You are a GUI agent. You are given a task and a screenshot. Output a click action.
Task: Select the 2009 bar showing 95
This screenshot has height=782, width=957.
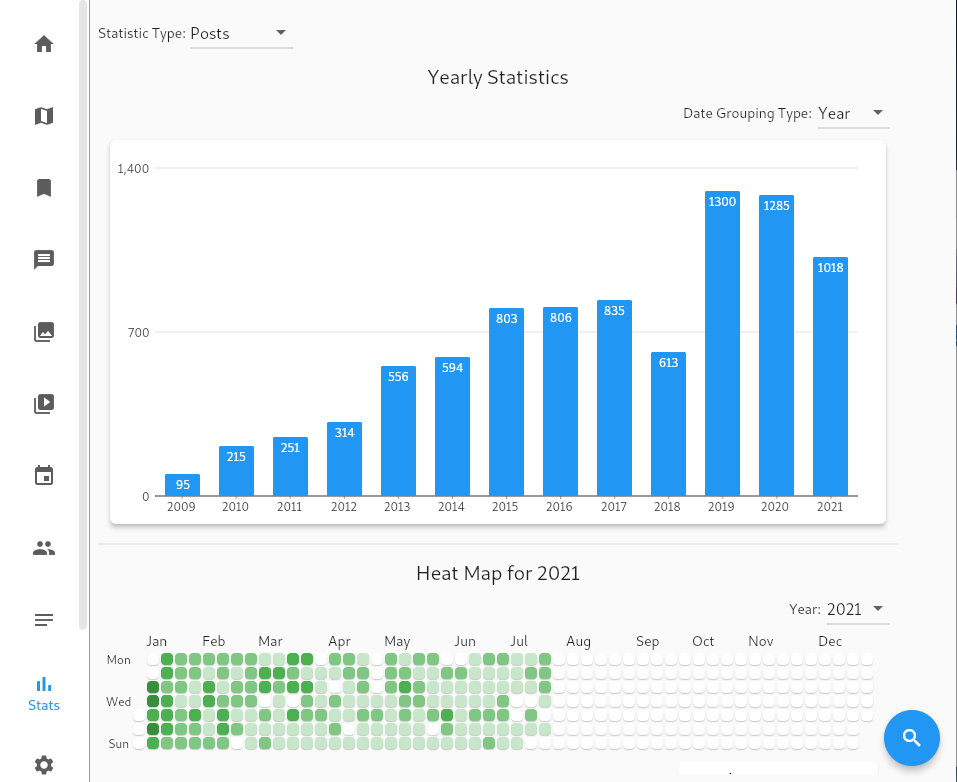coord(182,486)
